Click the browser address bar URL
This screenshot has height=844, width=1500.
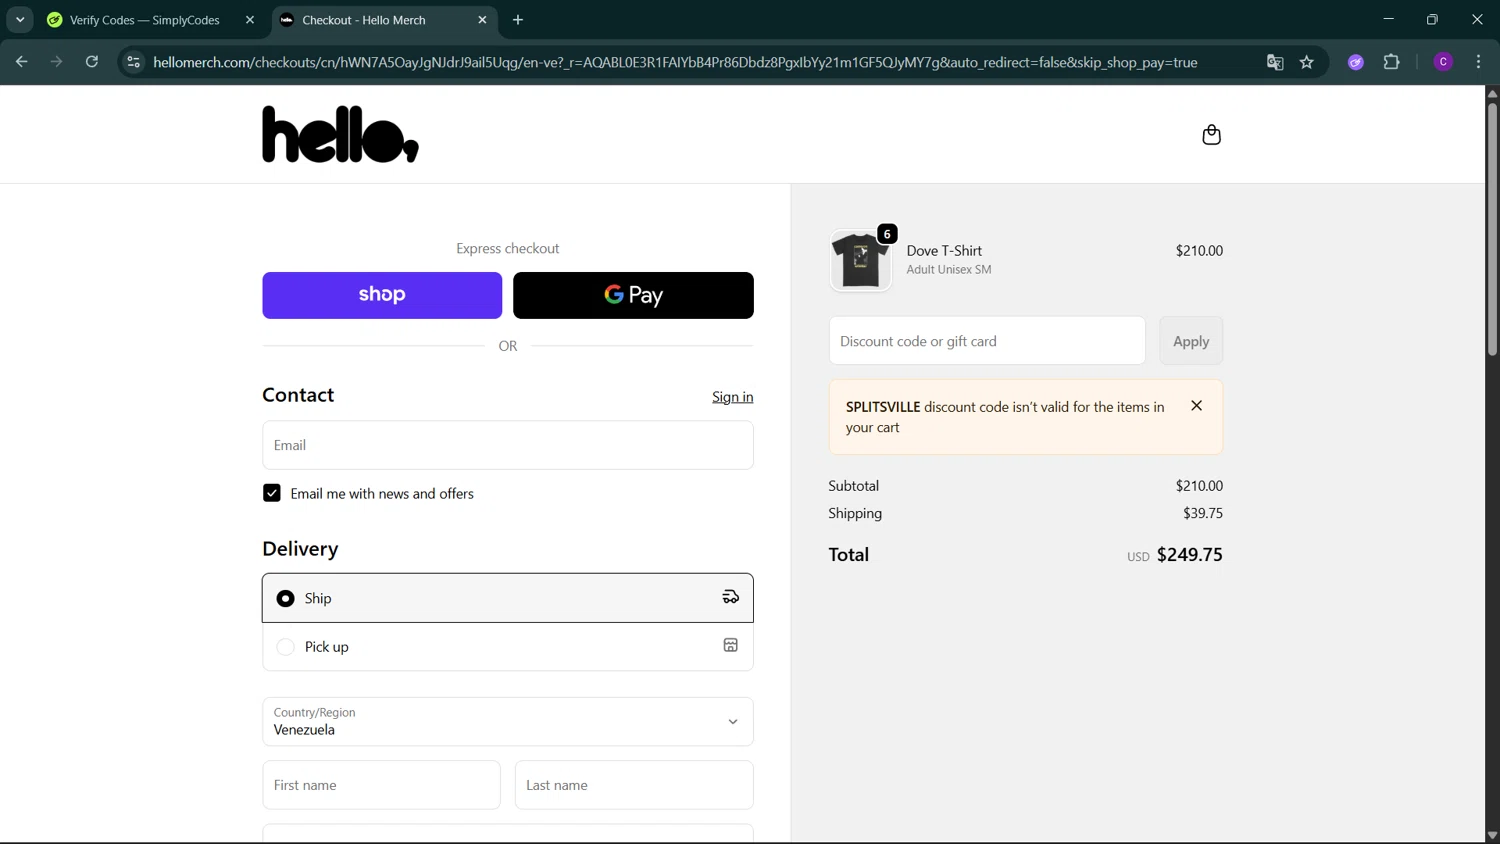pos(675,62)
